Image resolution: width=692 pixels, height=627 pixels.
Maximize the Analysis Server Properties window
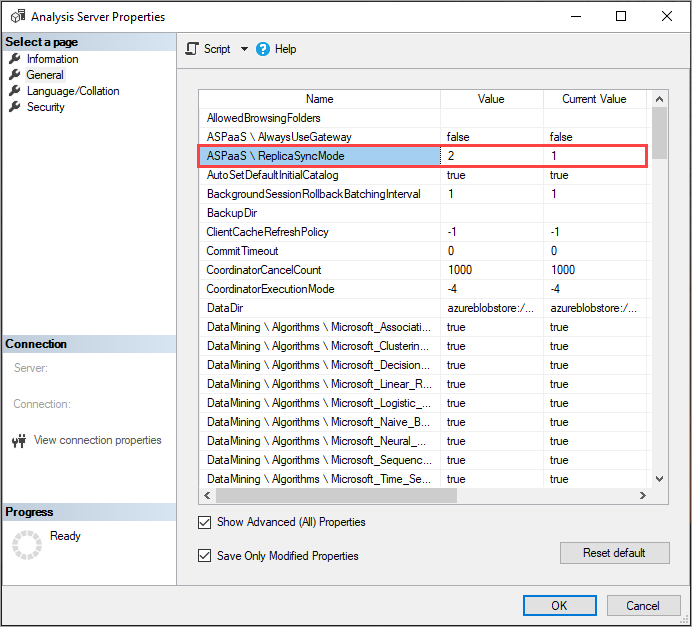[621, 16]
